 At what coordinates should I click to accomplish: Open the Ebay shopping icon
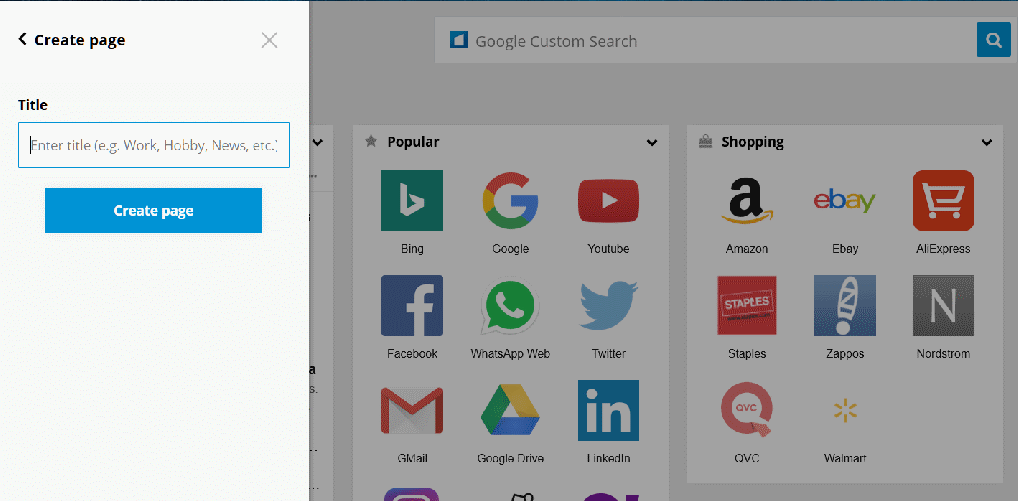click(x=845, y=201)
